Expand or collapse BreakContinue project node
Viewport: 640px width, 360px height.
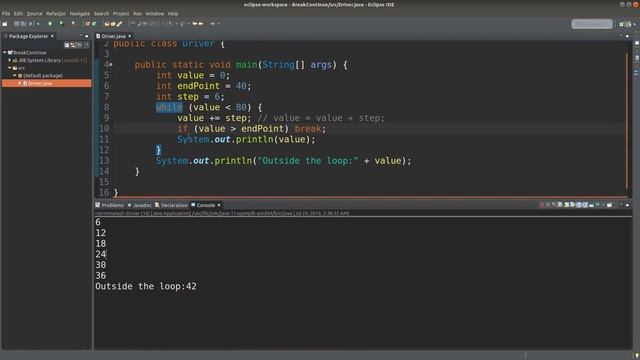[4, 53]
